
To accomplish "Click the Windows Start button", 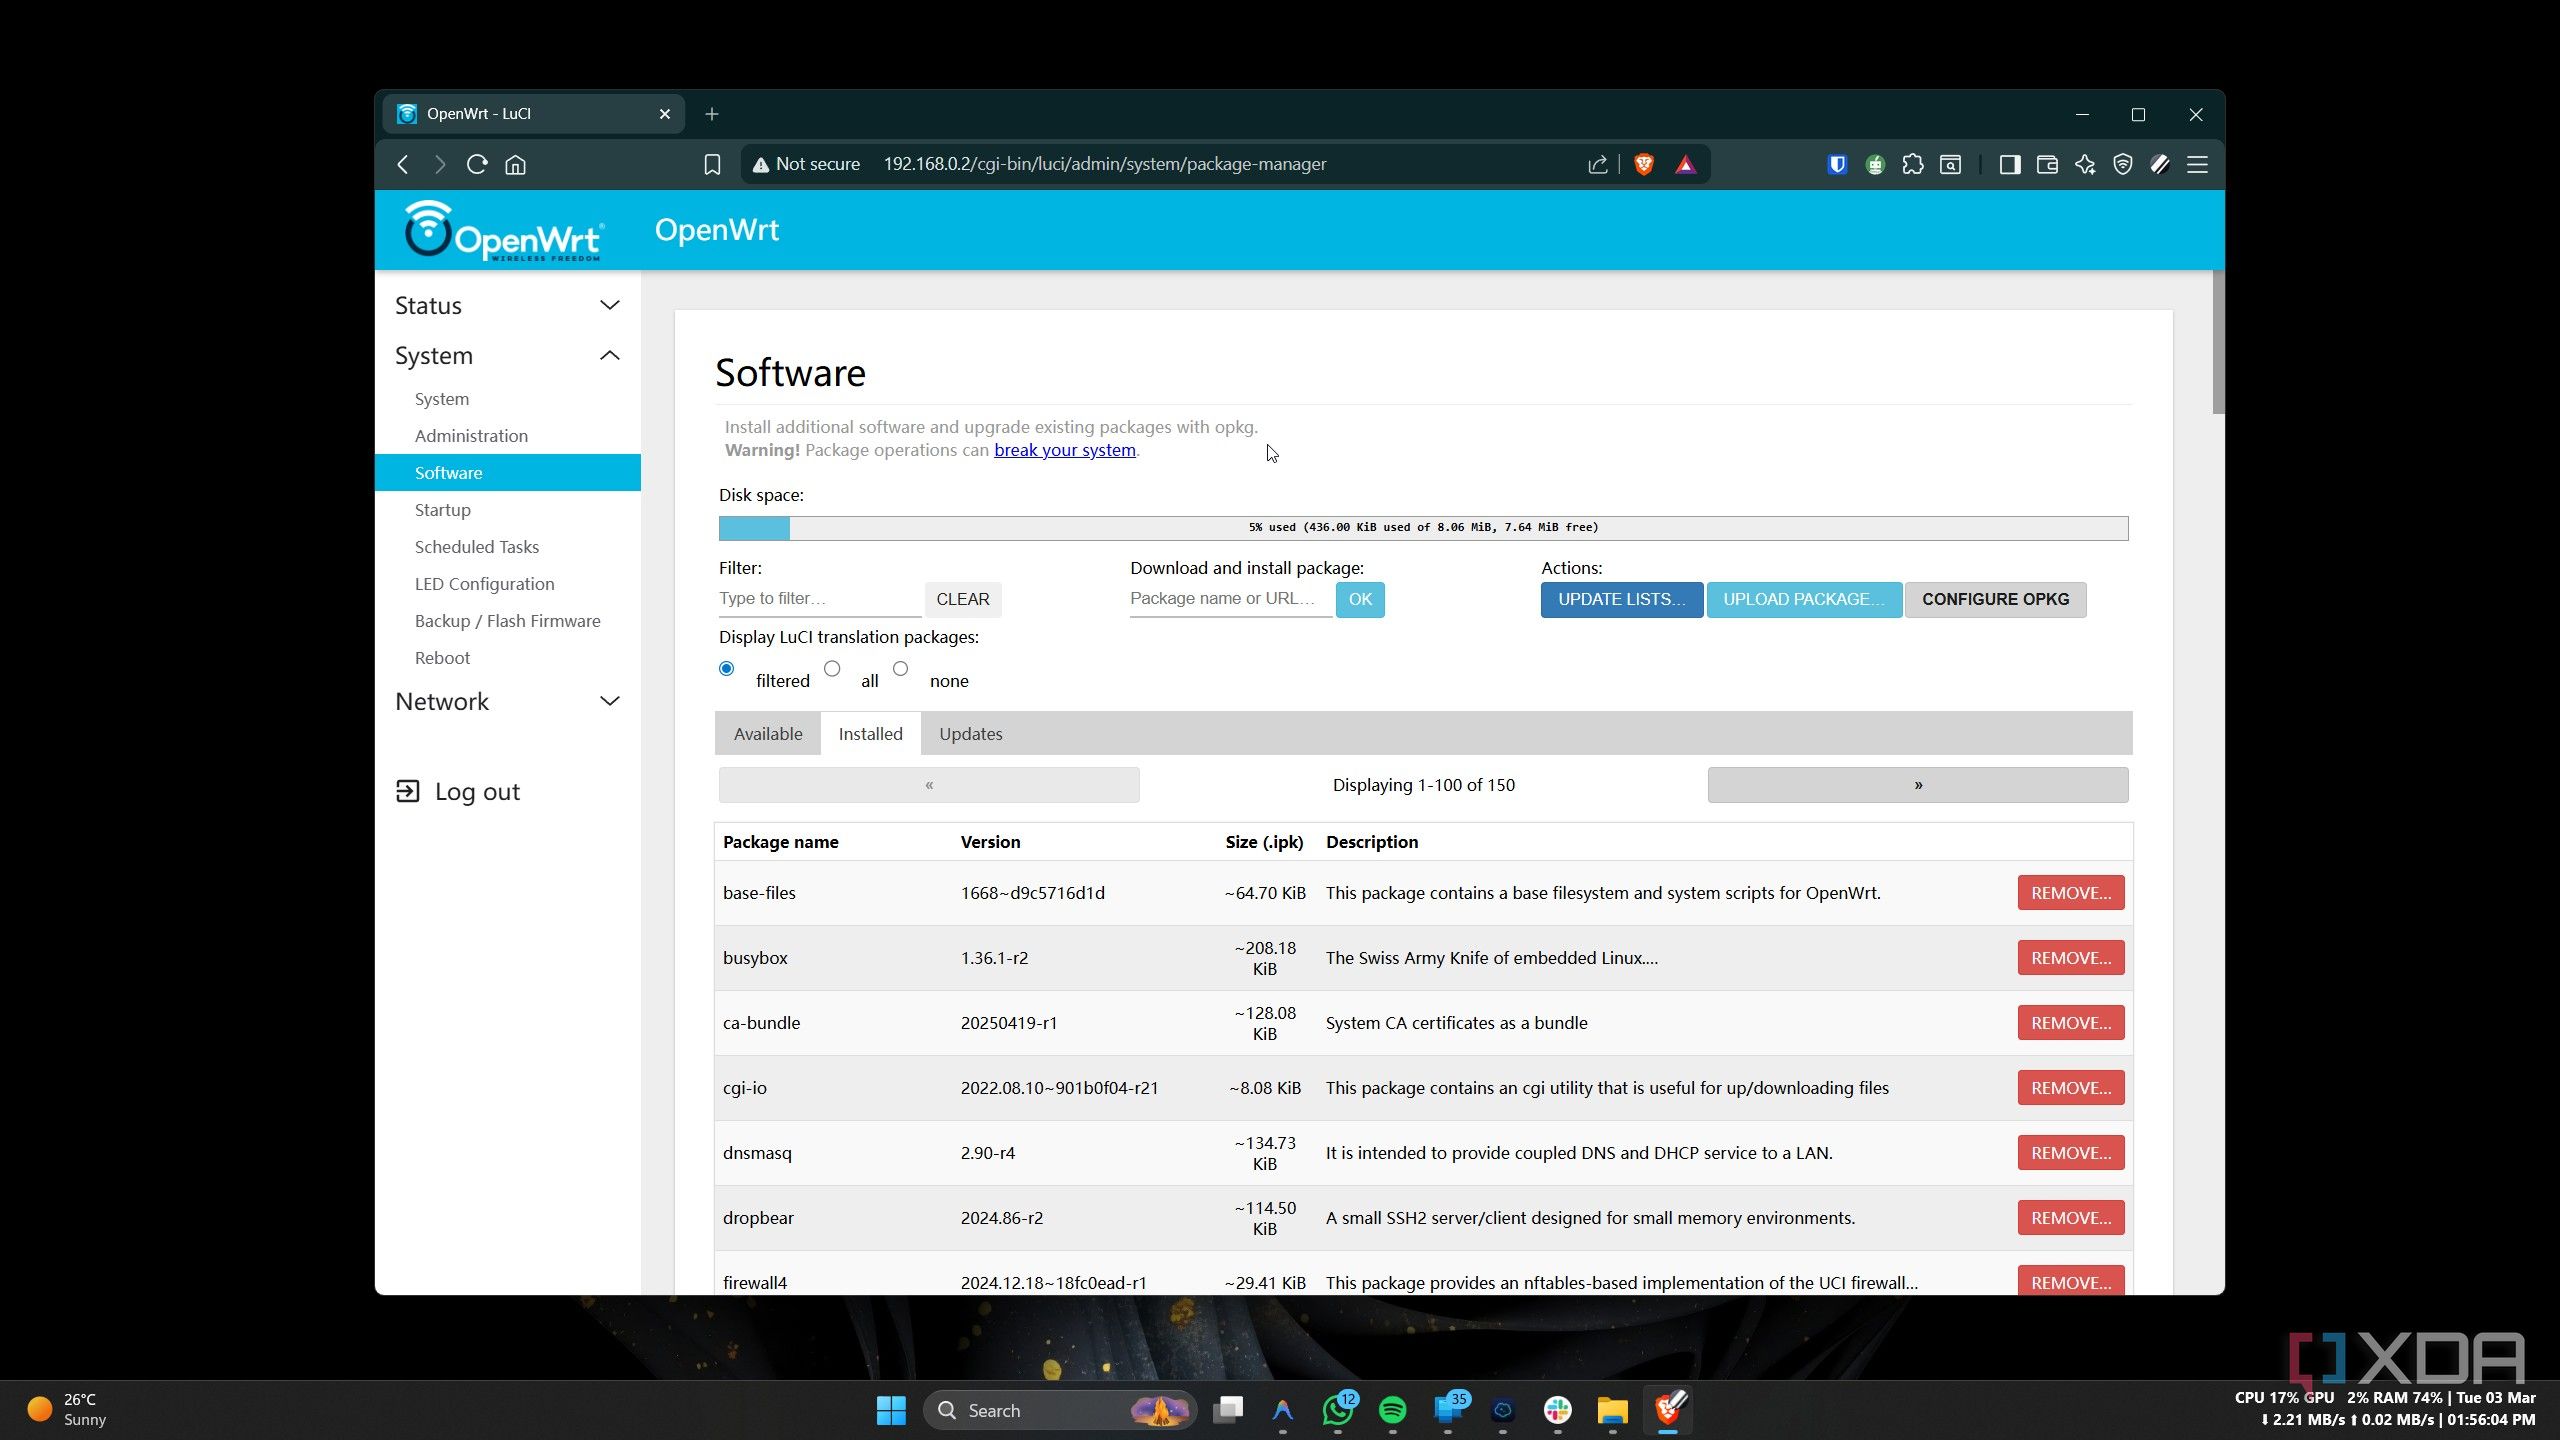I will coord(890,1410).
